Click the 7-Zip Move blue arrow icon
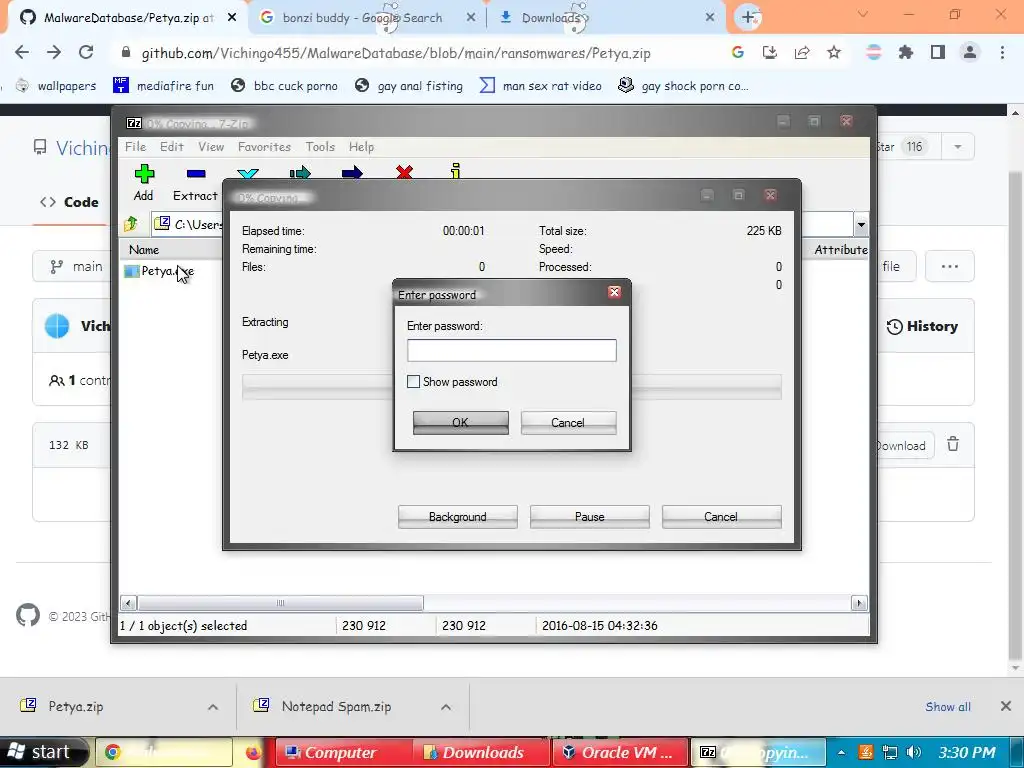The height and width of the screenshot is (768, 1024). 352,172
